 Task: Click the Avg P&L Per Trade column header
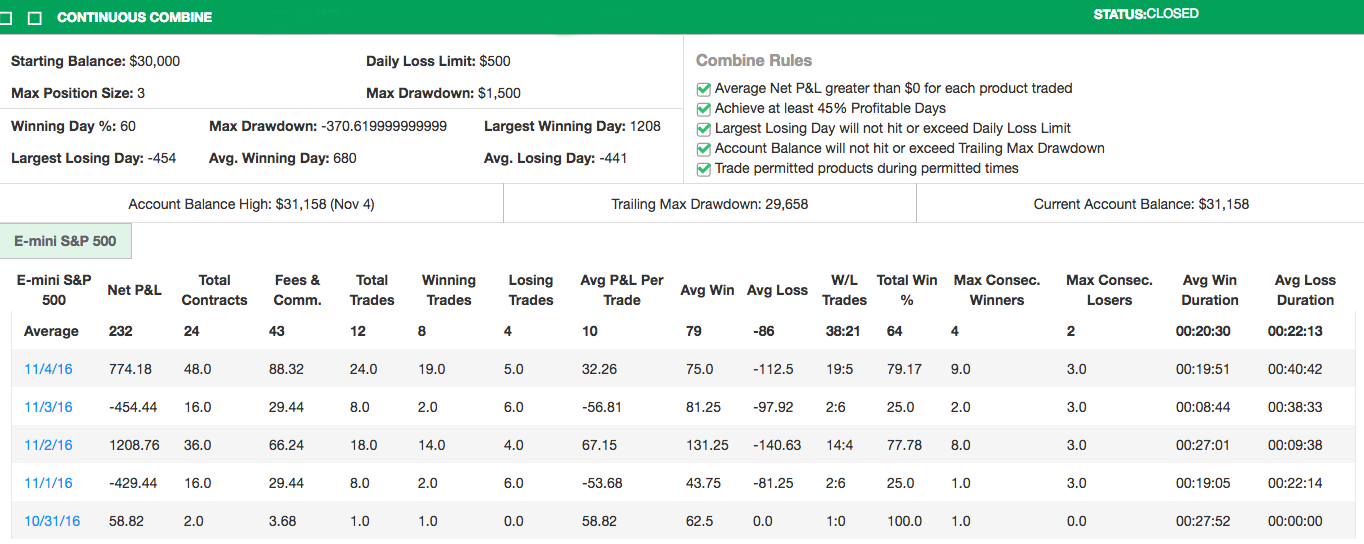[621, 290]
